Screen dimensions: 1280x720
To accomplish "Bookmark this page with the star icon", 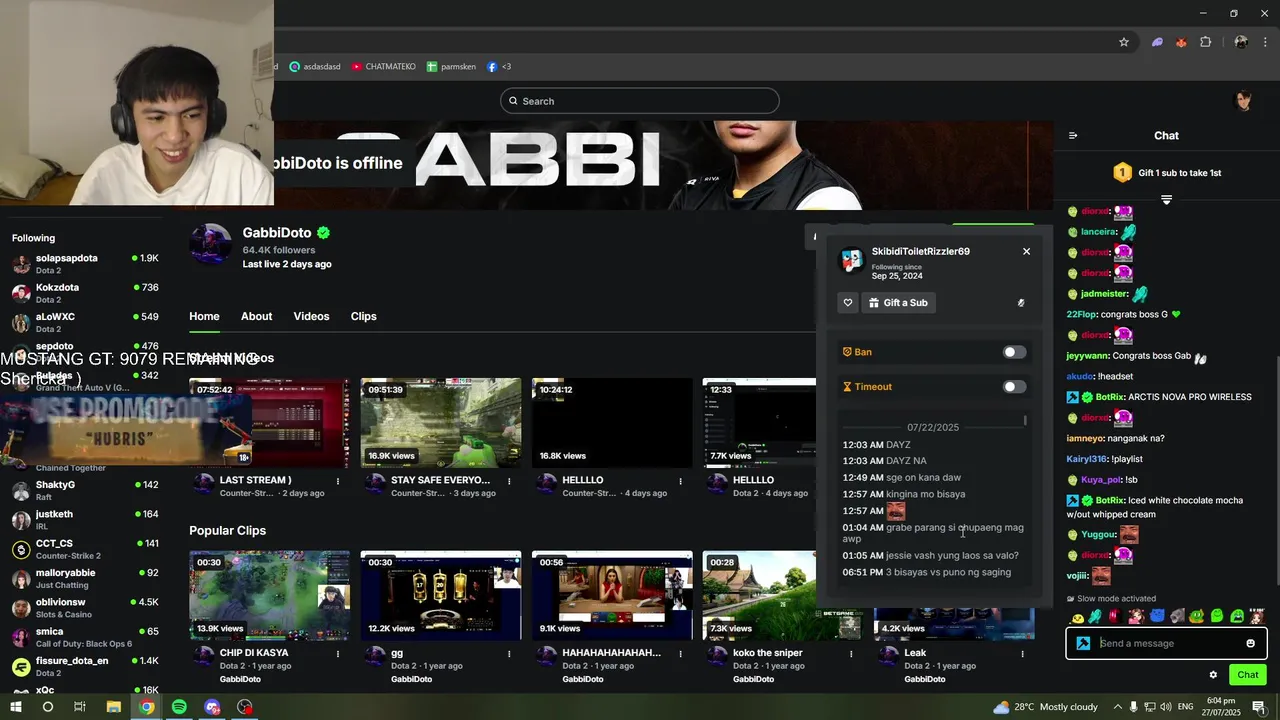I will tap(1124, 42).
